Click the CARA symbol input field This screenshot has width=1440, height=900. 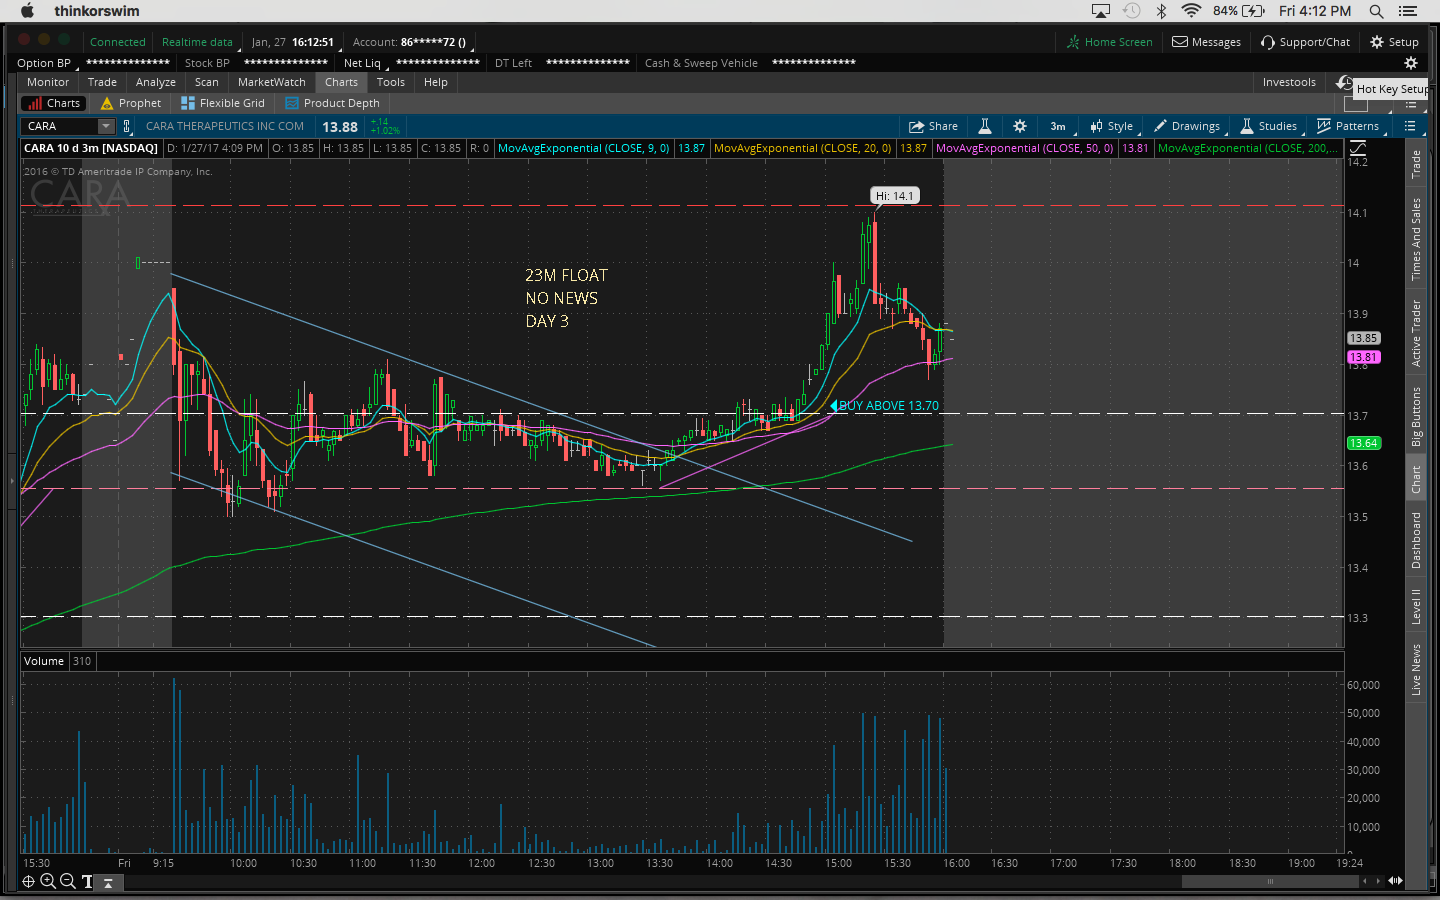click(x=59, y=126)
